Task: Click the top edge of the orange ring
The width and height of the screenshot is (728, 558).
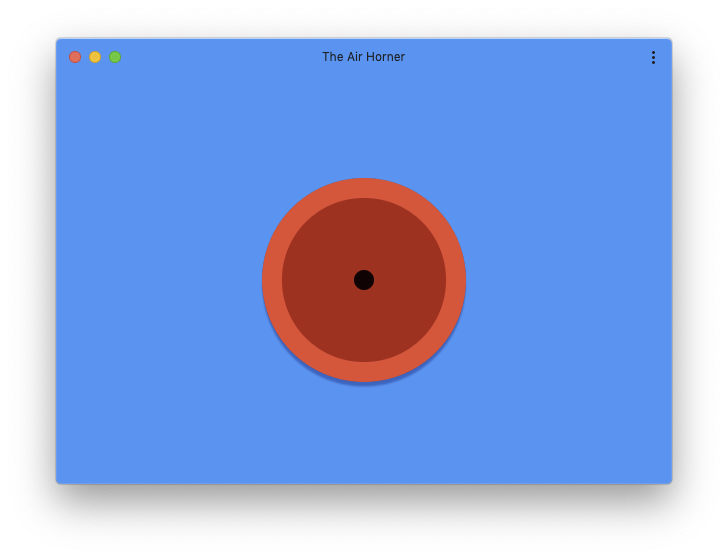Action: click(364, 188)
